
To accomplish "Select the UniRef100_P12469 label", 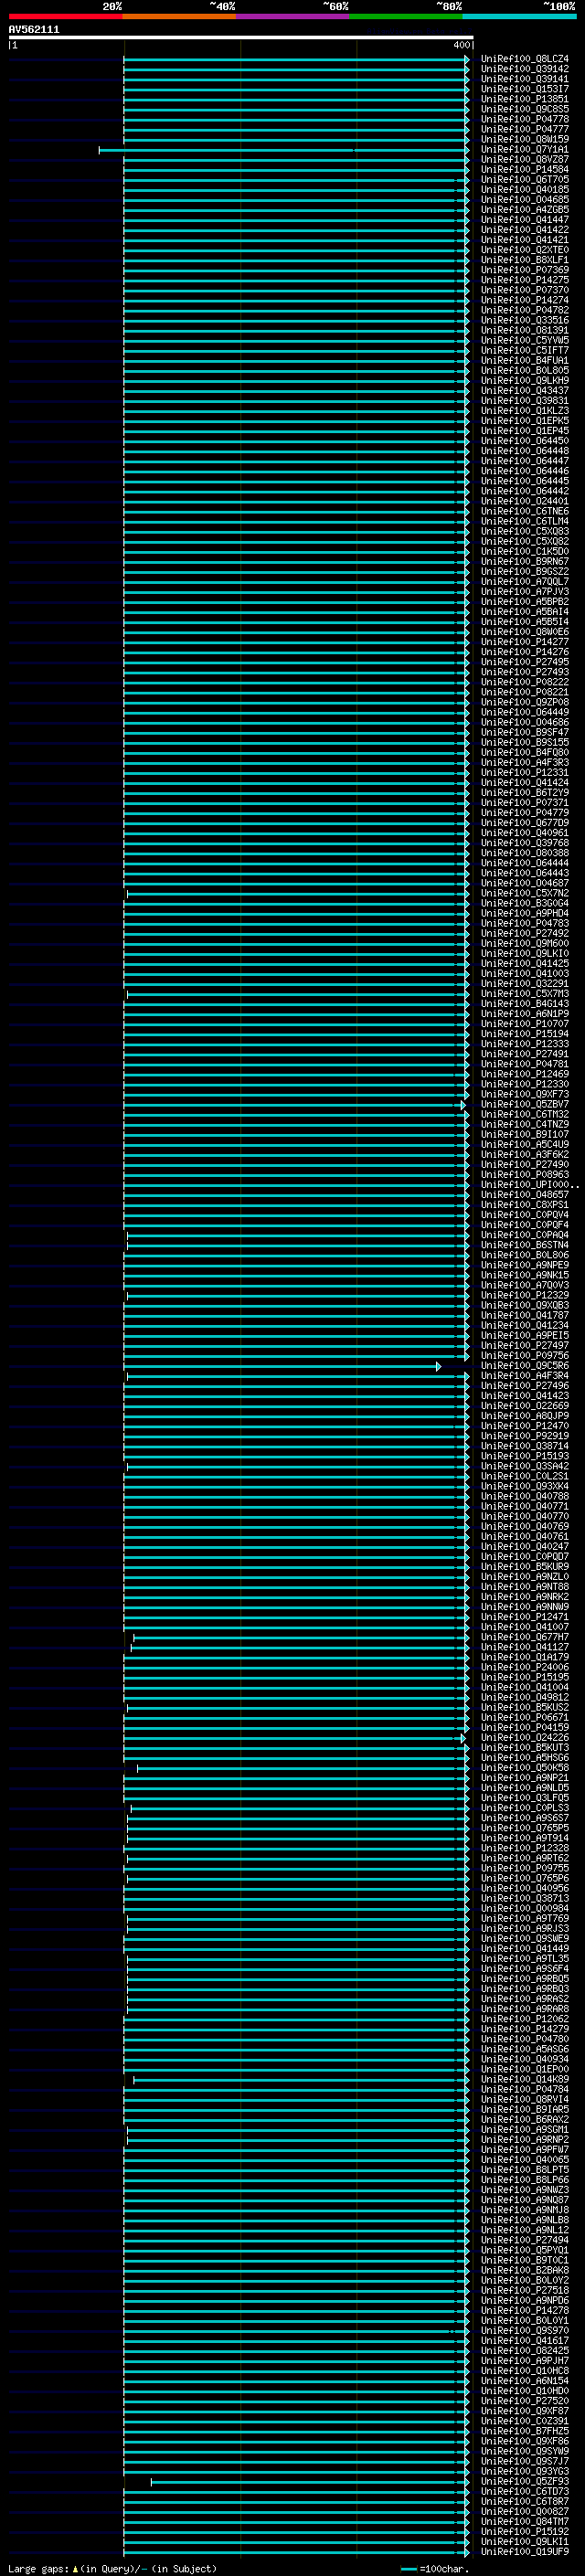I will coord(524,1075).
